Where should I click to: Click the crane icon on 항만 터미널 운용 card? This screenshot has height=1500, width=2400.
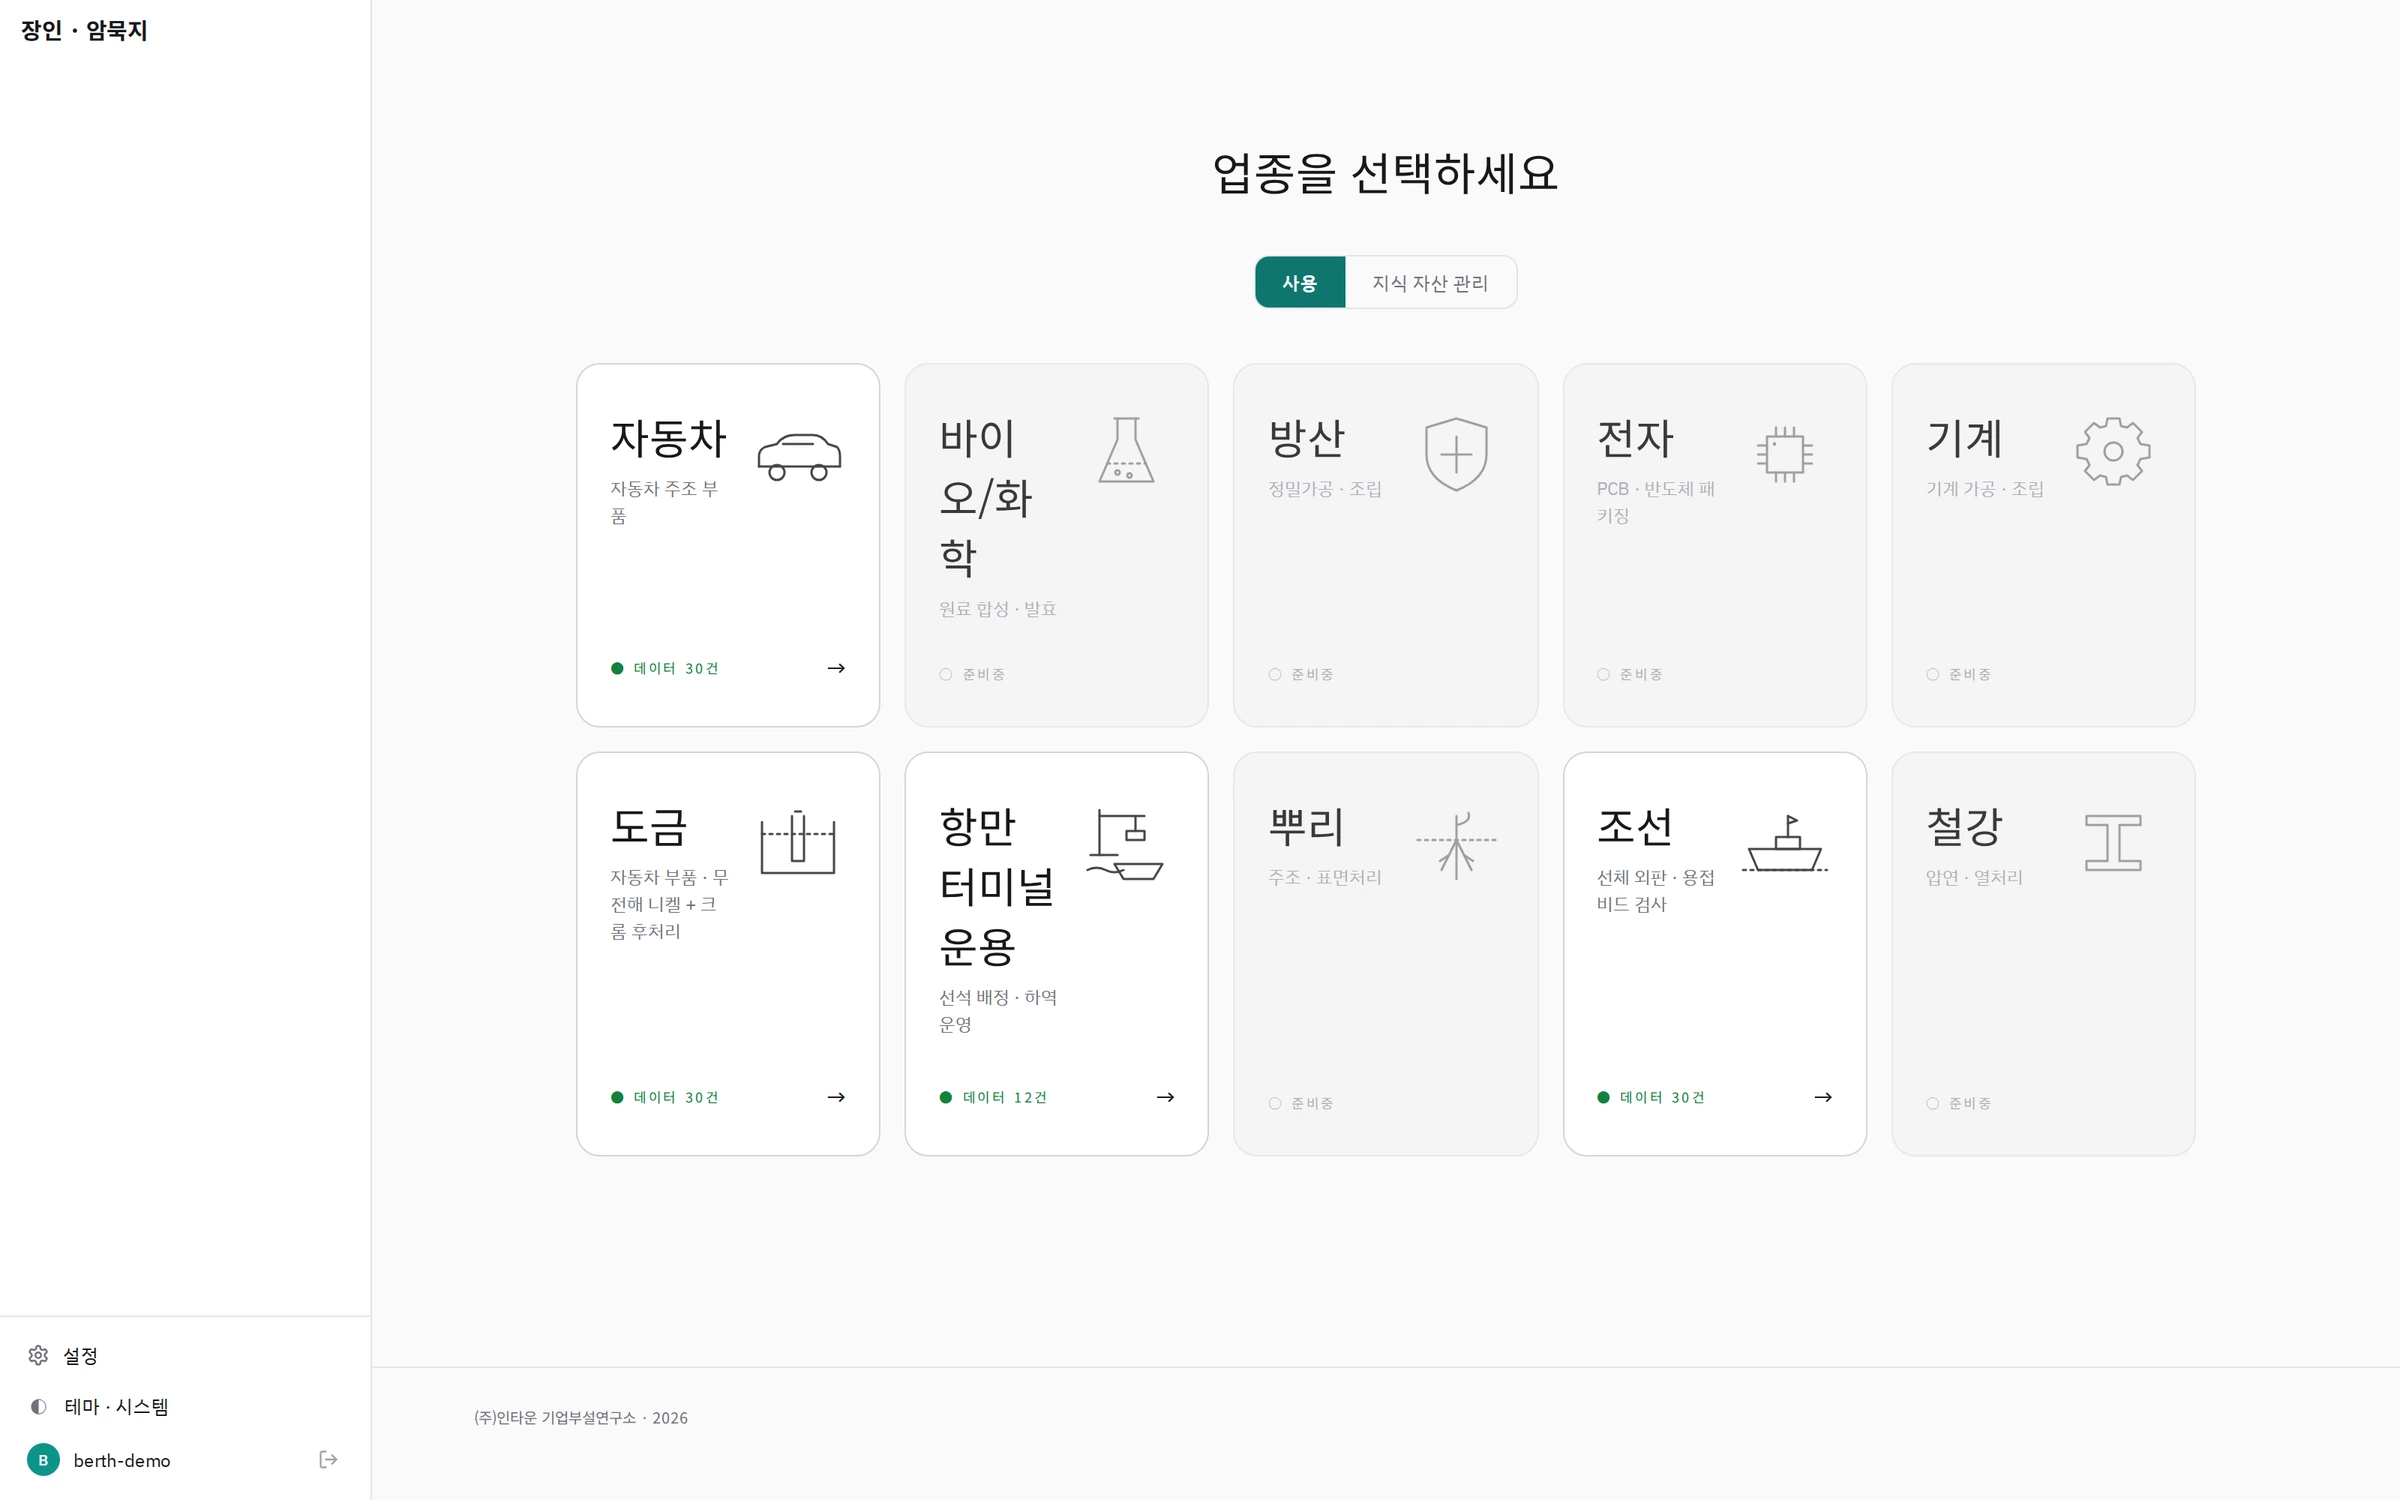coord(1126,845)
